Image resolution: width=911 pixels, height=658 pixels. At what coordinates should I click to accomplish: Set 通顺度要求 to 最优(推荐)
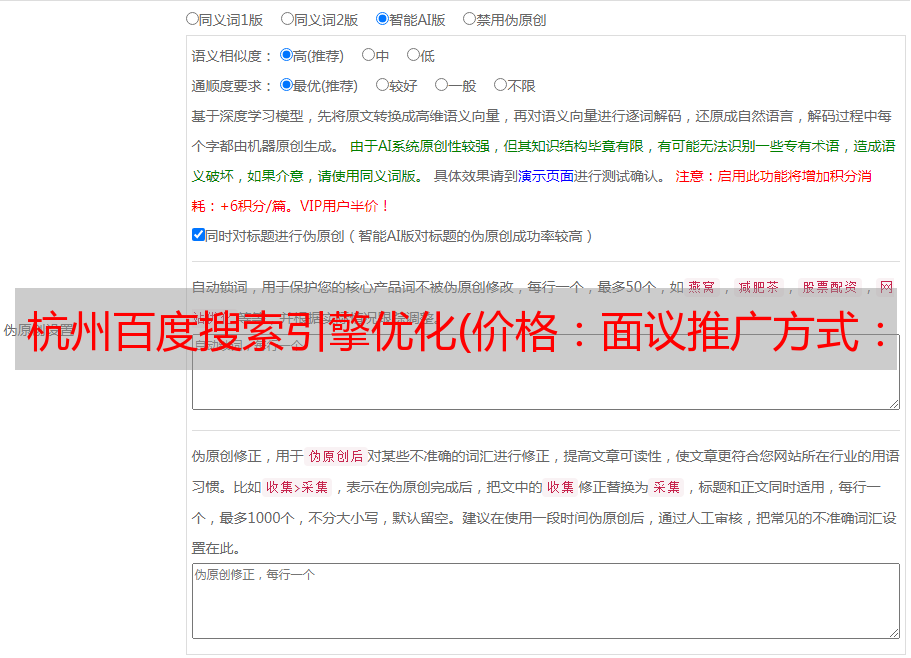(x=286, y=85)
